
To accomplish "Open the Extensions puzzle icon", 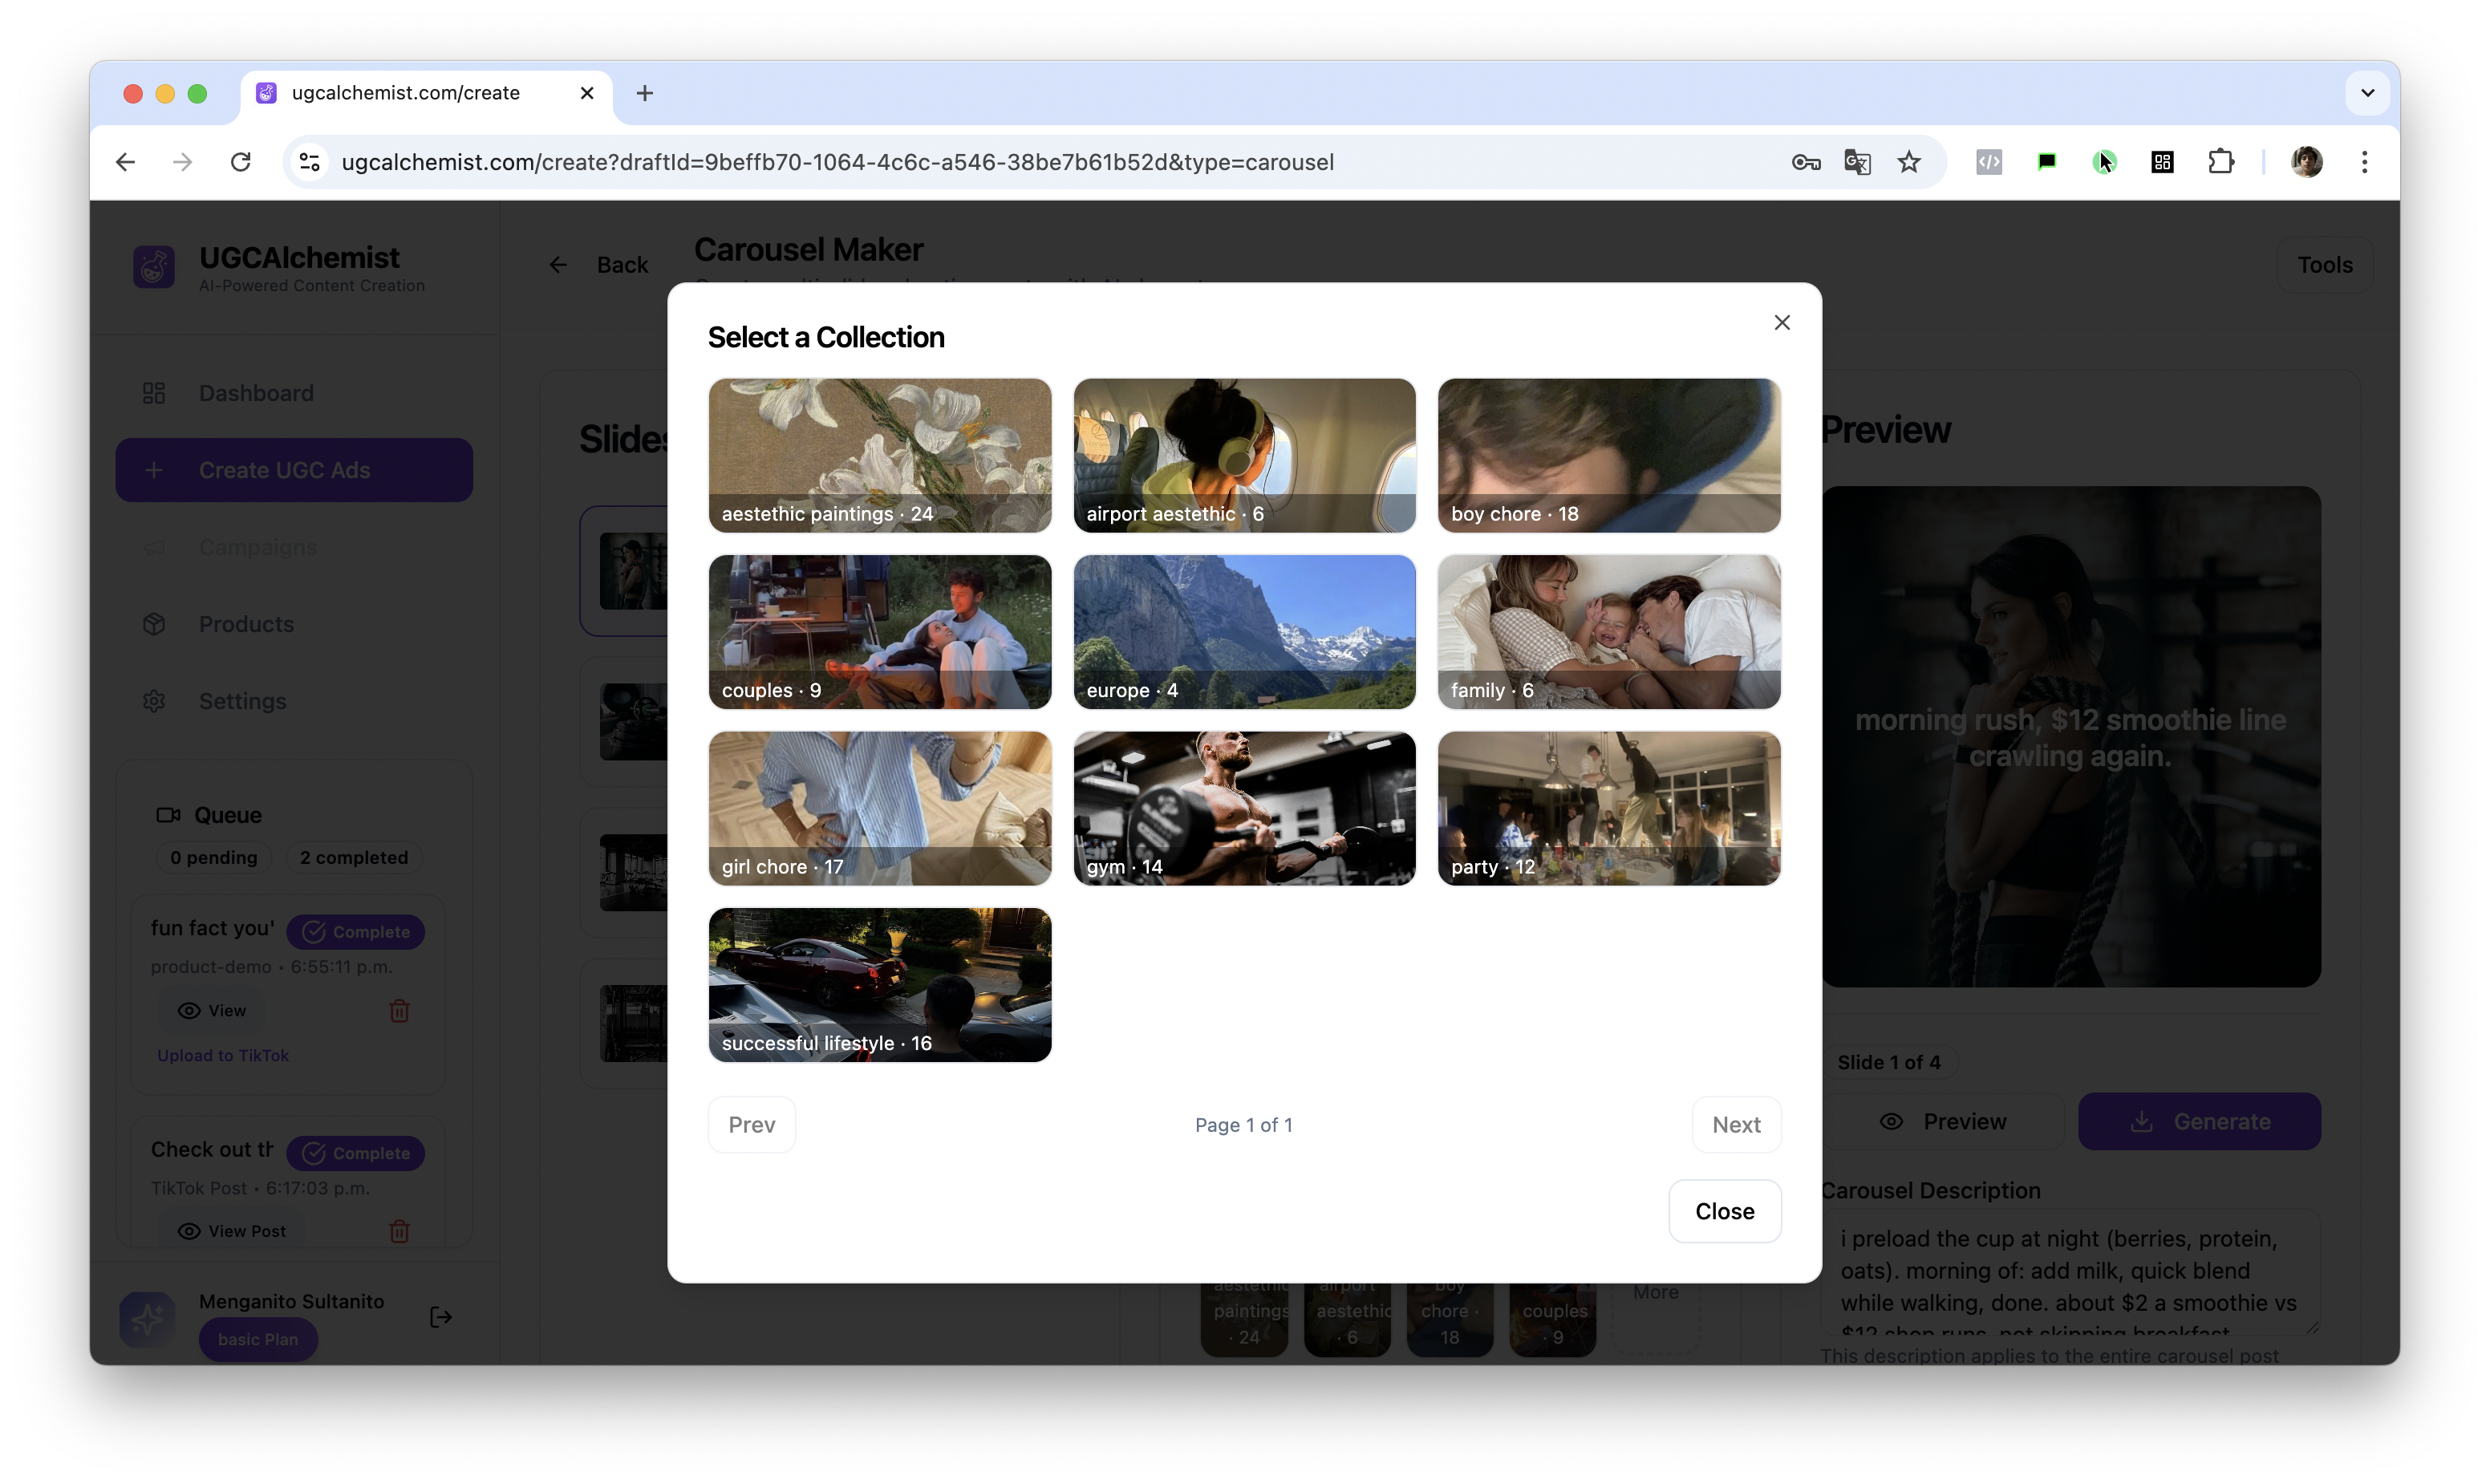I will pos(2220,162).
